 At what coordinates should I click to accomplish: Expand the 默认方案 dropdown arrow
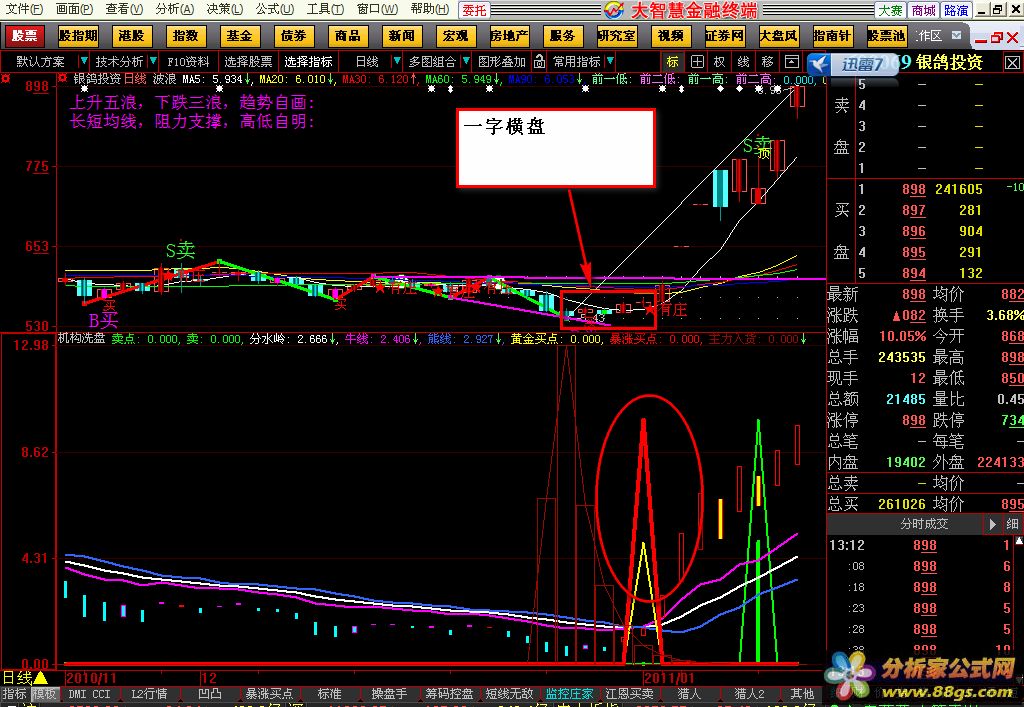83,61
